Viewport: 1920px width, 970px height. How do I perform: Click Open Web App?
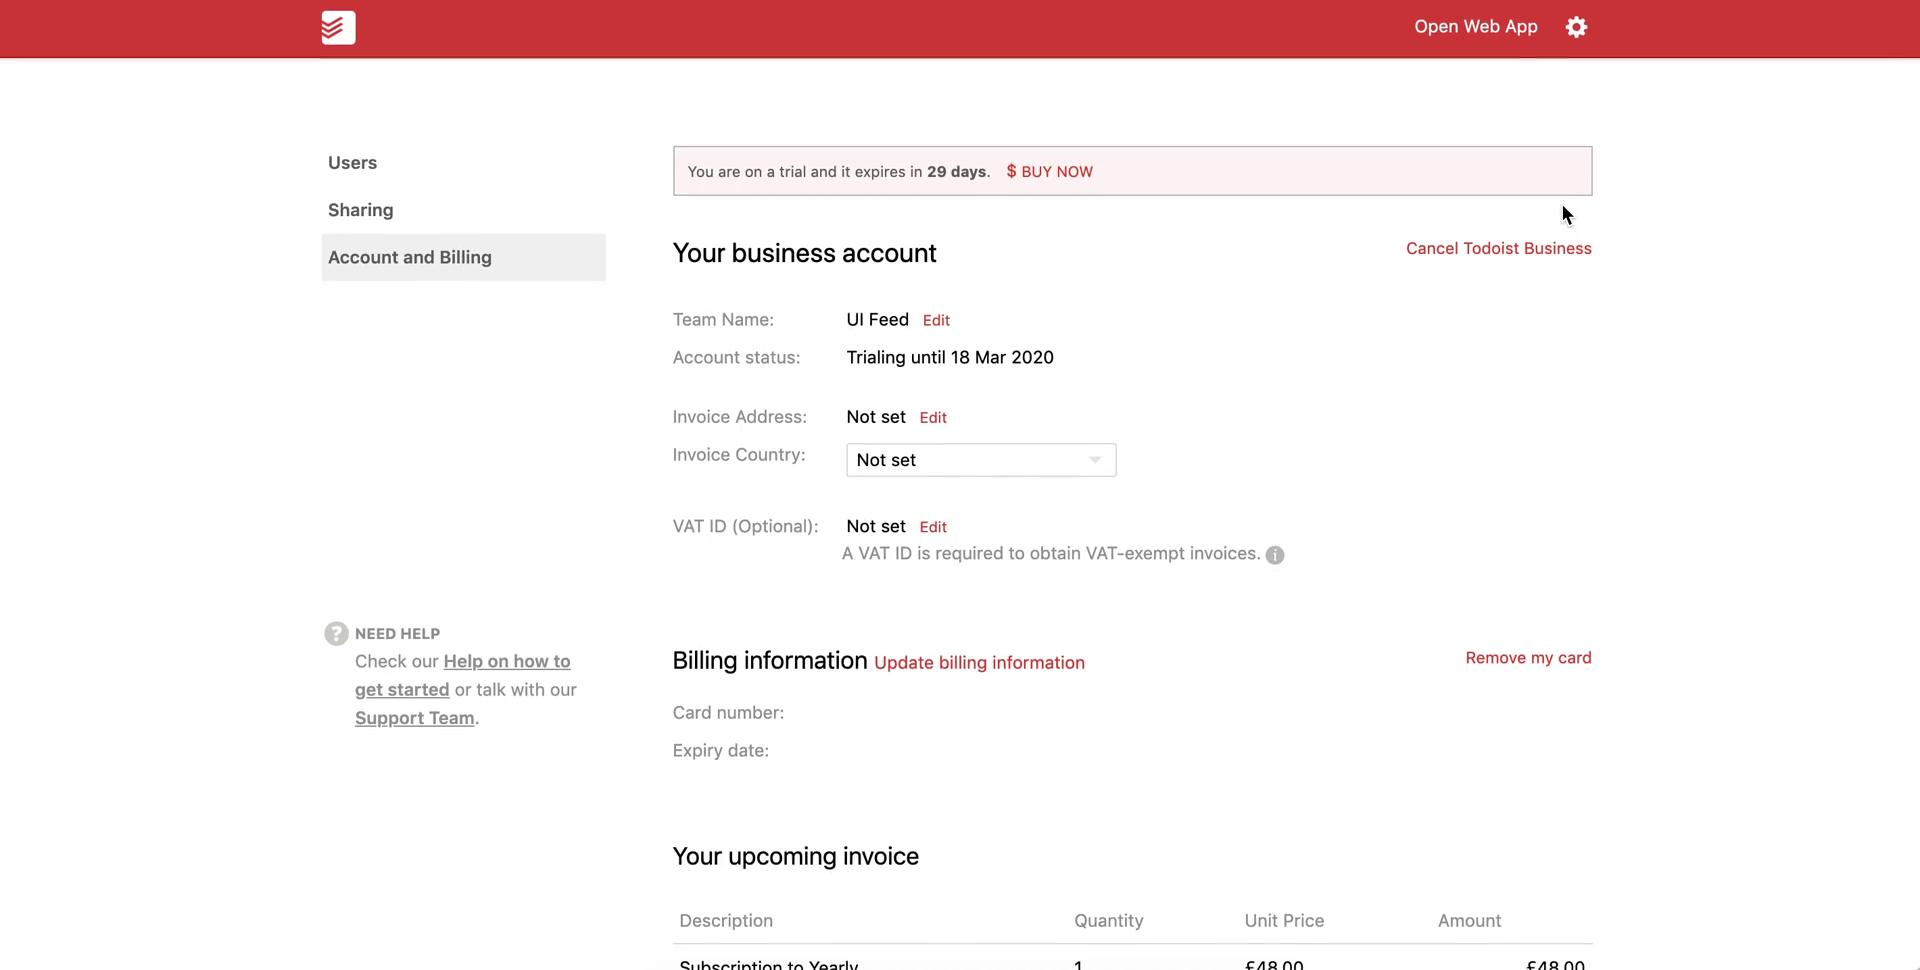[x=1475, y=27]
